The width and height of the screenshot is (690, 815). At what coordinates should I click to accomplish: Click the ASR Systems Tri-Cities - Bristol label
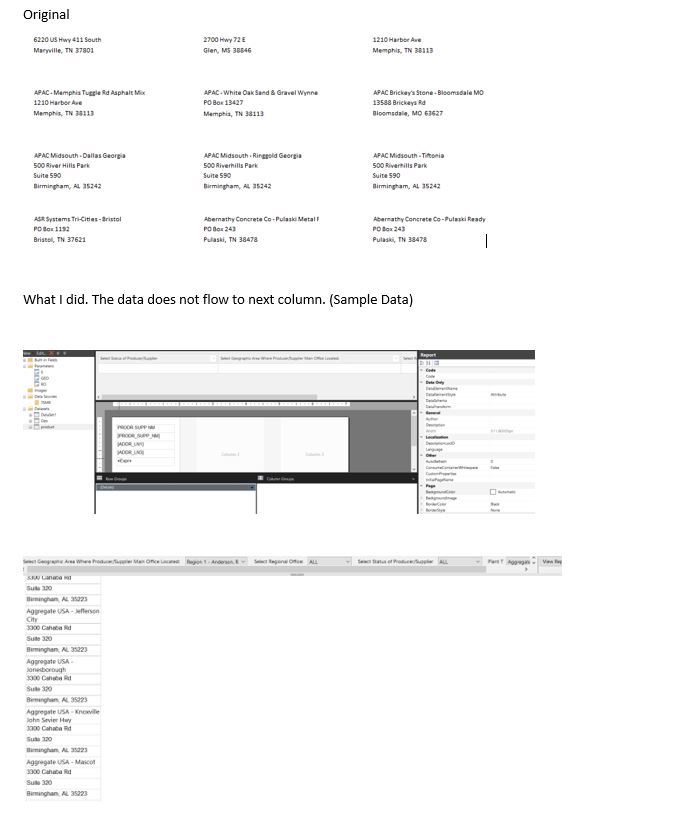pyautogui.click(x=77, y=219)
